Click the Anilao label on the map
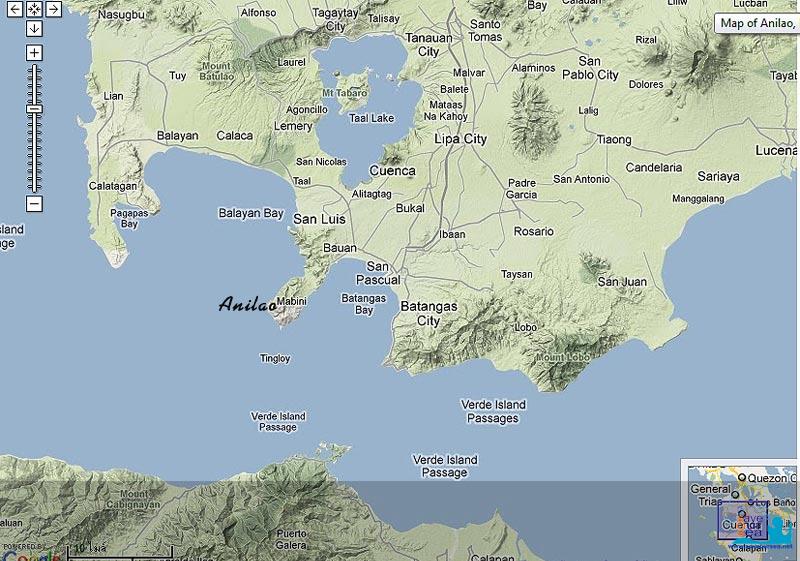The image size is (800, 561). pyautogui.click(x=247, y=304)
